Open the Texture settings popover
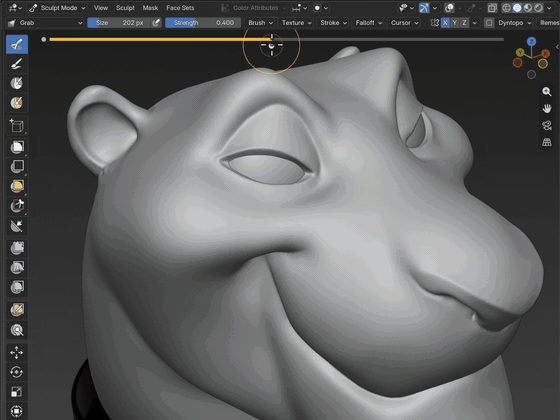560x420 pixels. click(x=296, y=23)
